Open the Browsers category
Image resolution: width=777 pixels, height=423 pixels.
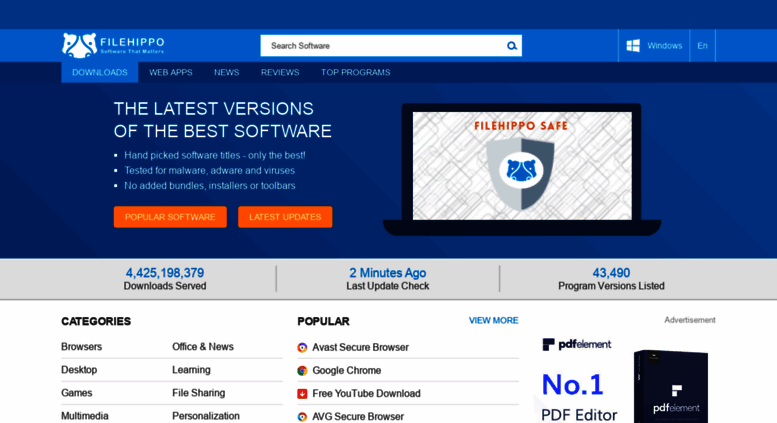(81, 347)
